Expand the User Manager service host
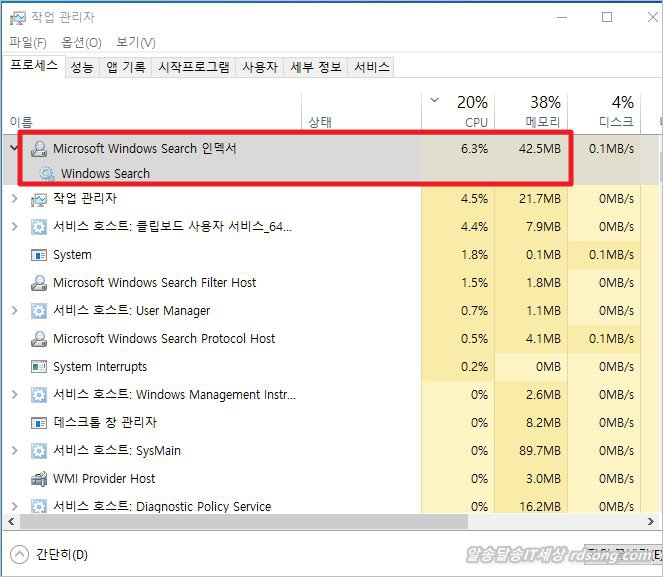The width and height of the screenshot is (663, 577). [14, 311]
